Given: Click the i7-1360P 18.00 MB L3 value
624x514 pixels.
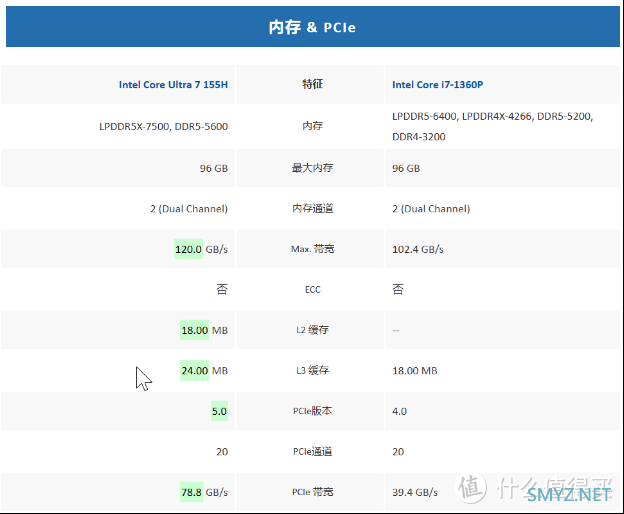Looking at the screenshot, I should point(415,371).
